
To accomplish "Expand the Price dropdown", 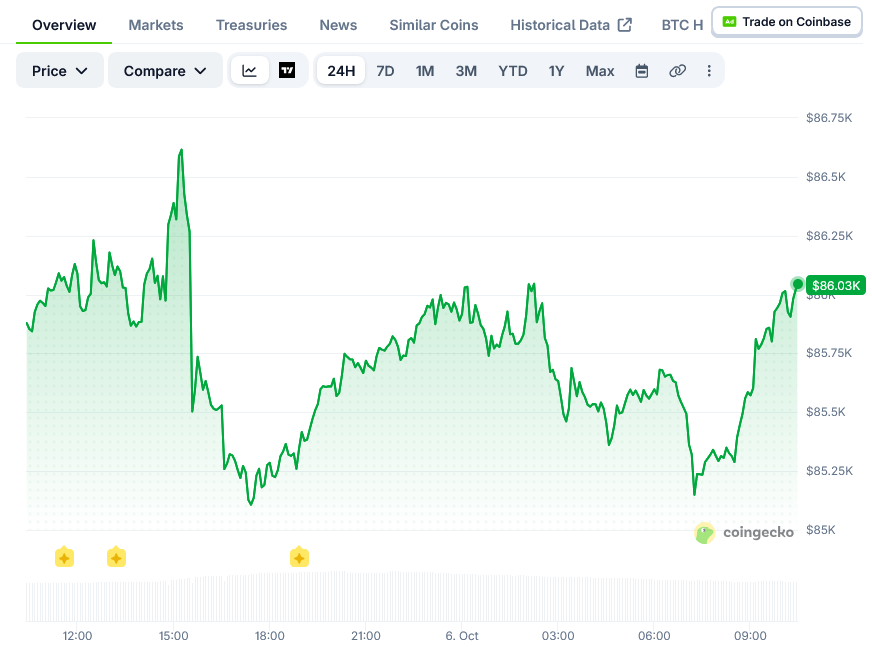I will [60, 71].
